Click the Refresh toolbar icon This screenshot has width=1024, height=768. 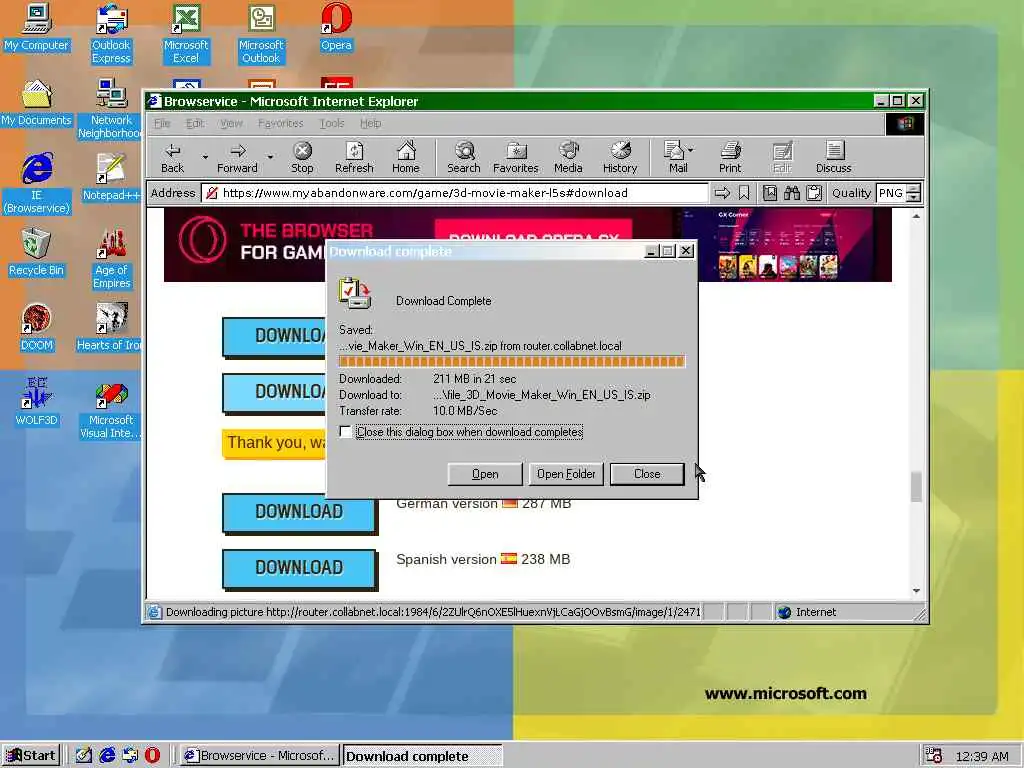tap(354, 151)
